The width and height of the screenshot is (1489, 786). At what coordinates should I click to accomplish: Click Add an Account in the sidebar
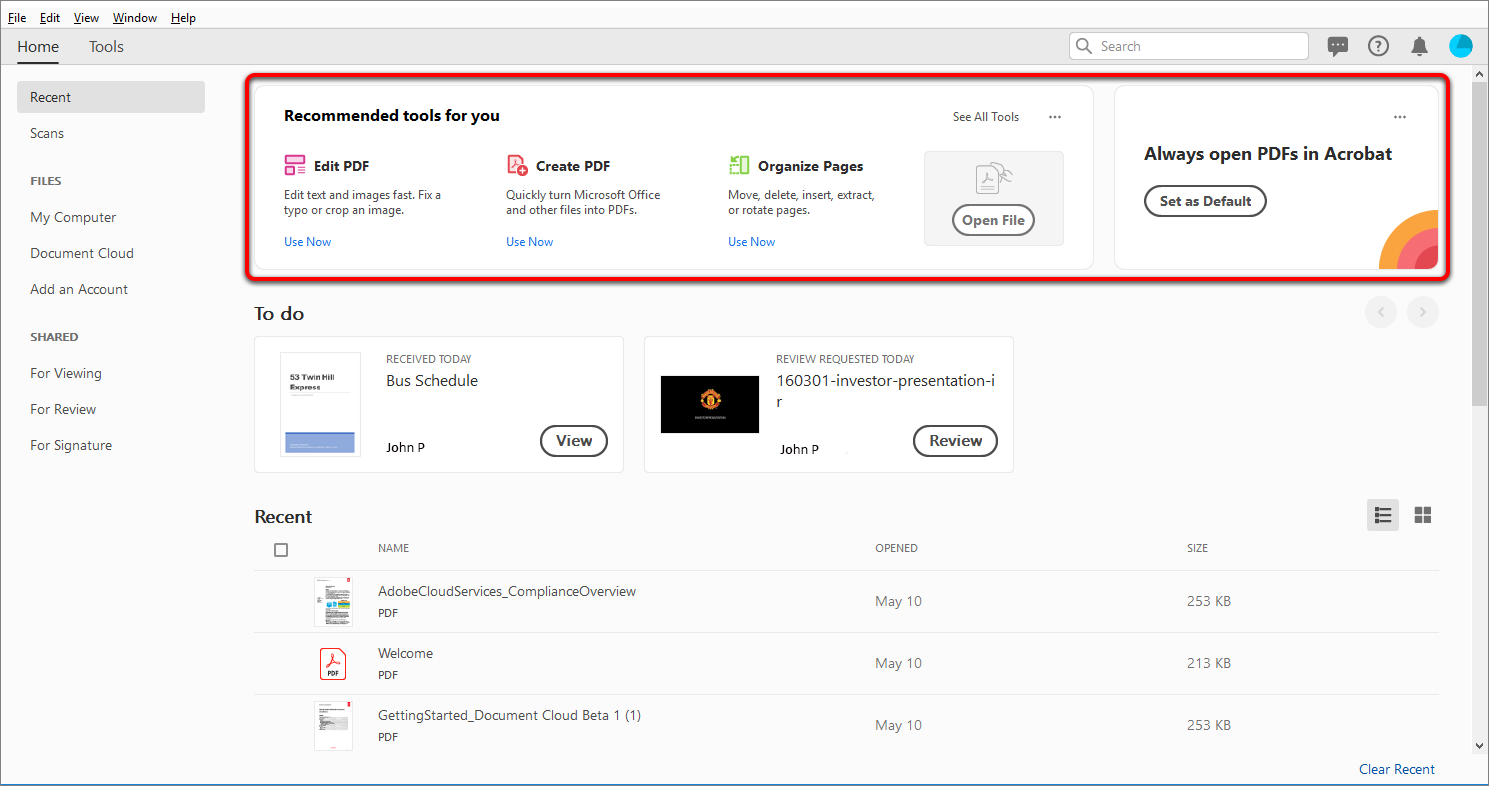(79, 289)
